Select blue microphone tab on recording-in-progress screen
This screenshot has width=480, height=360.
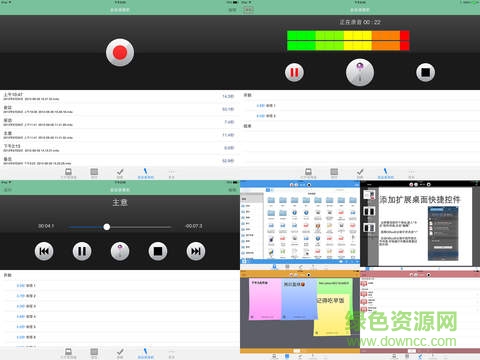(386, 173)
